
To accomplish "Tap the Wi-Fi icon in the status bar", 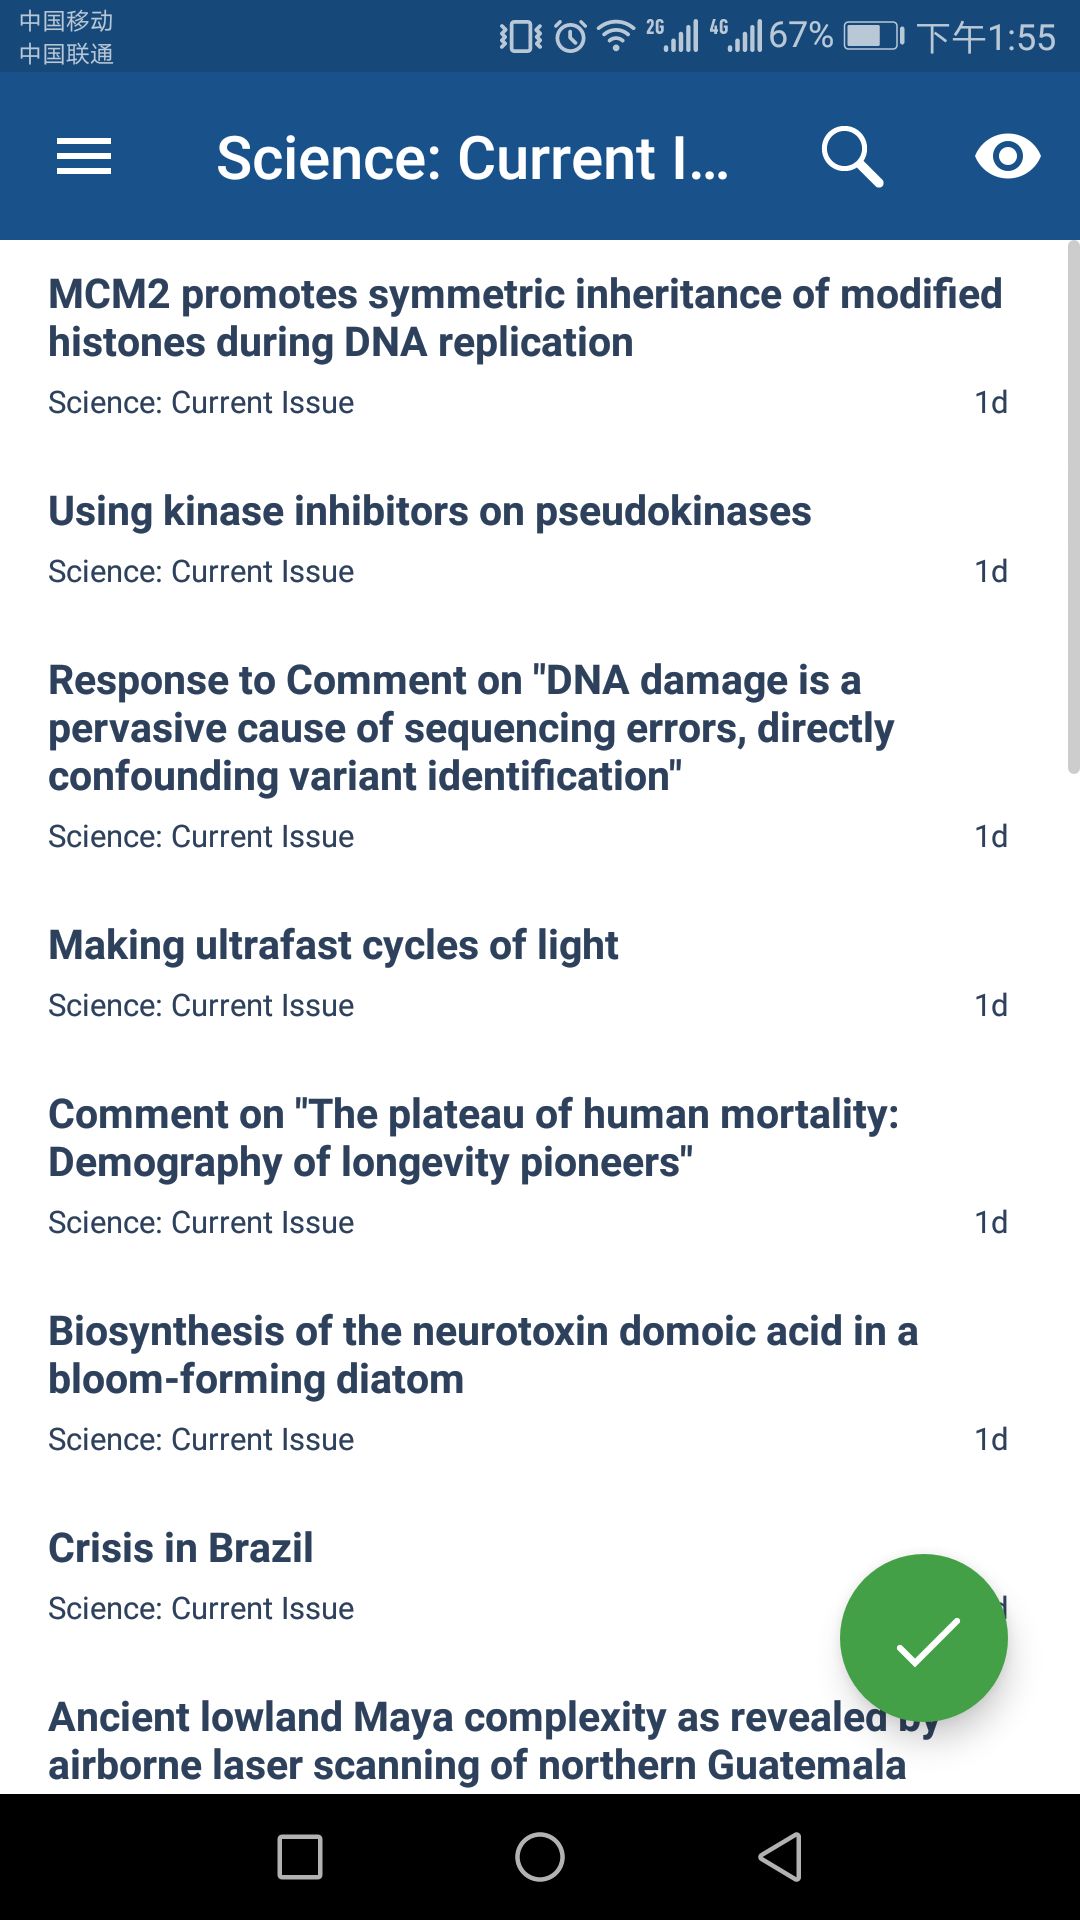I will 616,37.
